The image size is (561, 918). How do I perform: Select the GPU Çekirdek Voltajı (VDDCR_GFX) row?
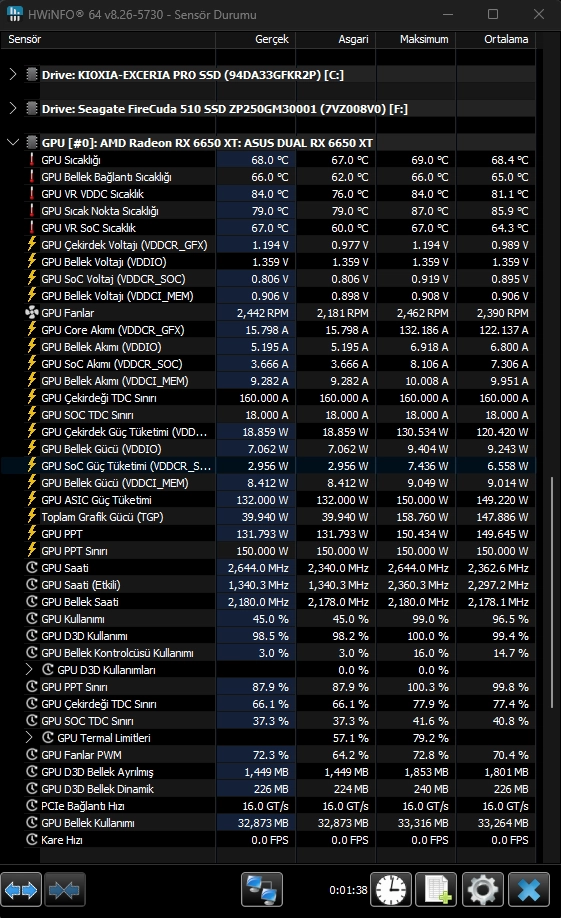coord(268,245)
